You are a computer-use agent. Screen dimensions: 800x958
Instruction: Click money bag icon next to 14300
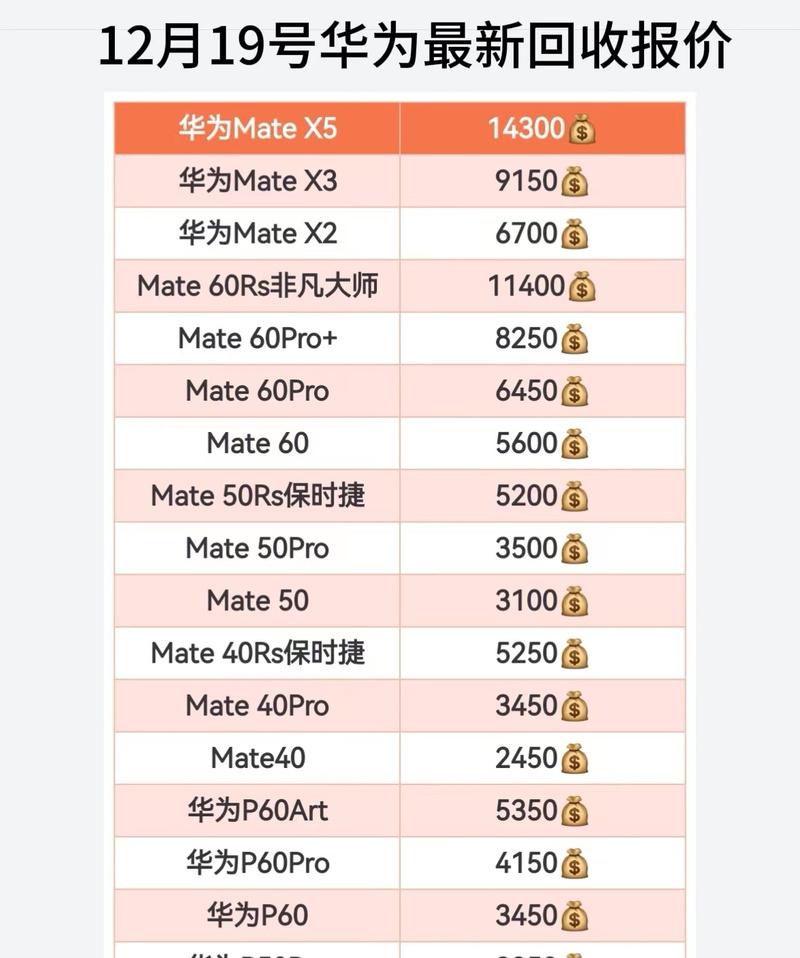(582, 130)
